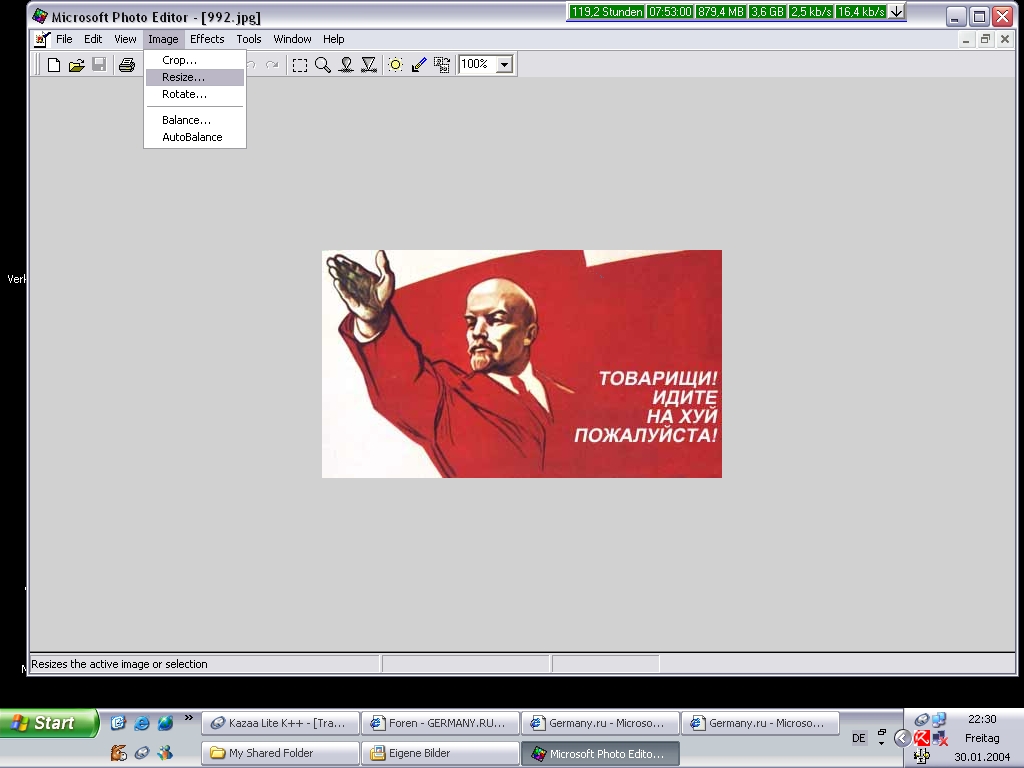Pick the magnifying glass Zoom tool
The height and width of the screenshot is (768, 1024).
click(323, 65)
